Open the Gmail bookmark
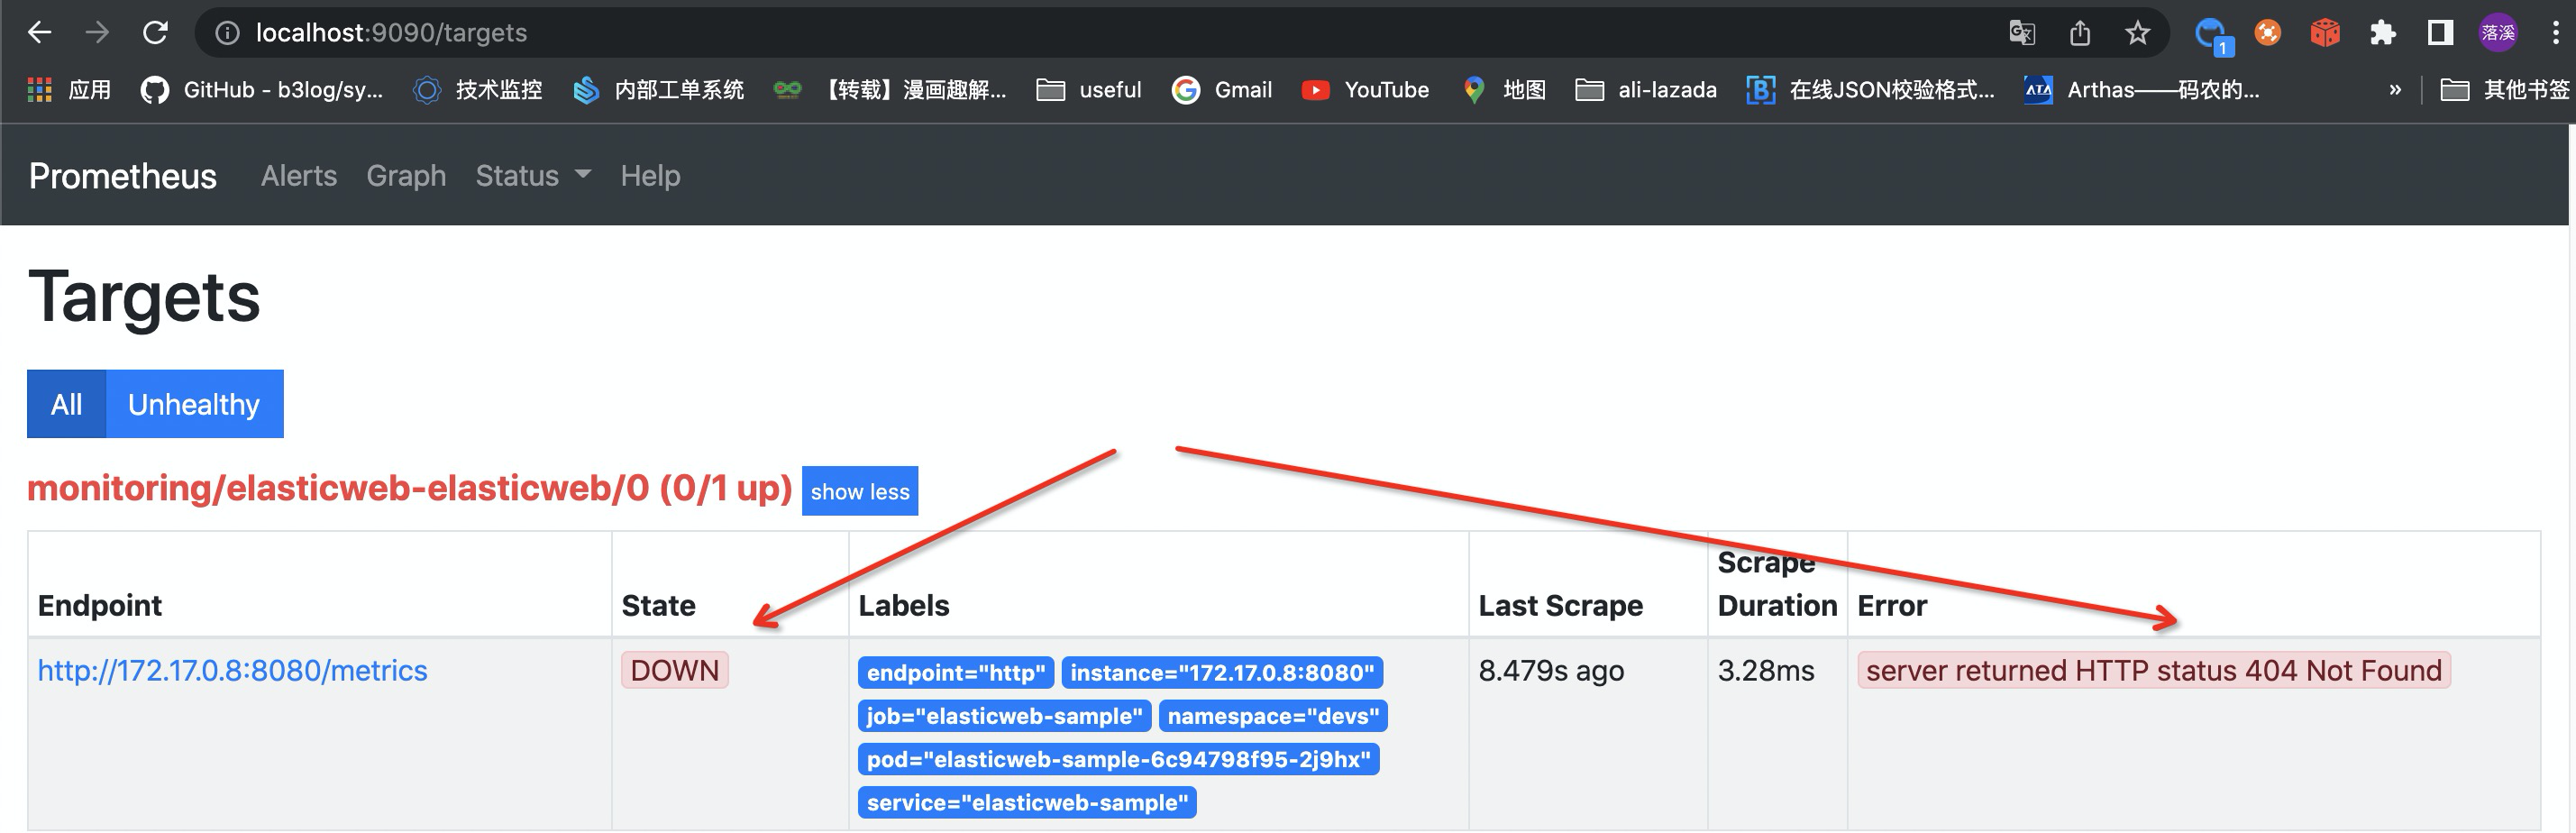 (x=1222, y=89)
